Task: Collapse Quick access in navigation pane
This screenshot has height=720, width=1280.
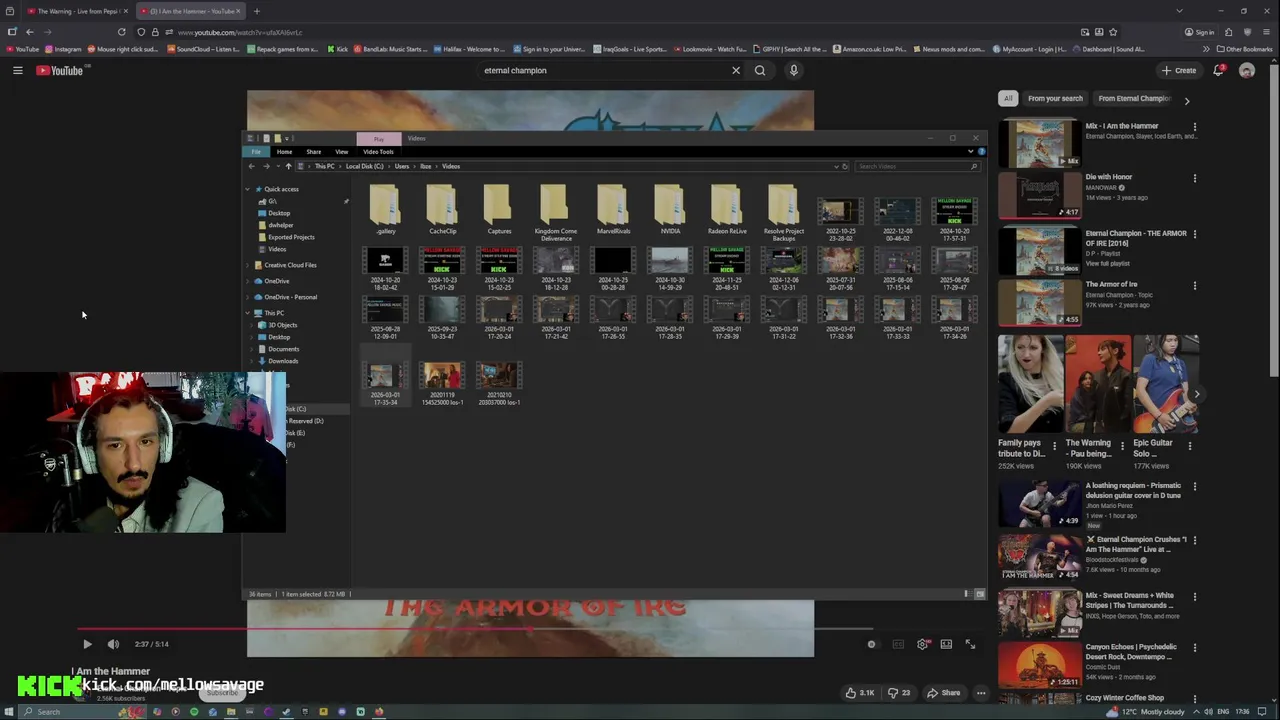Action: coord(248,189)
